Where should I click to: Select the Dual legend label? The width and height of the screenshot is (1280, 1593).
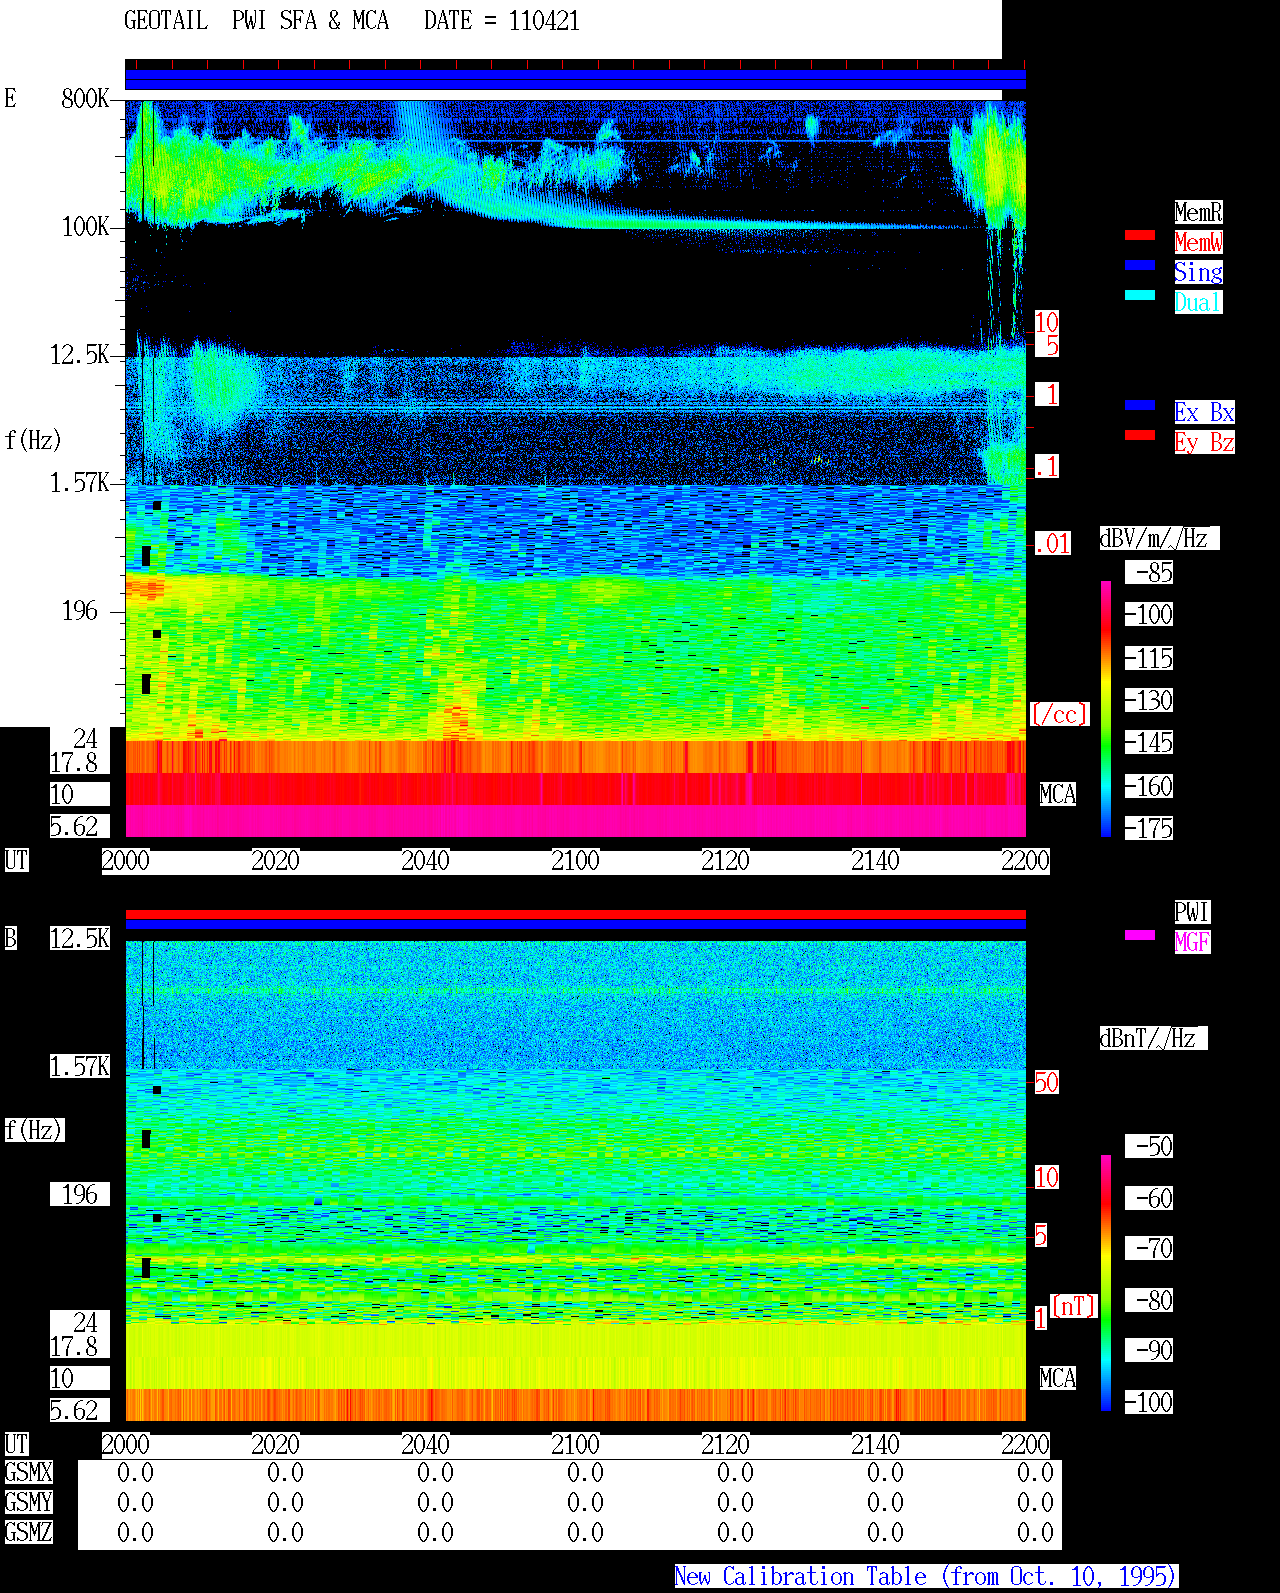(1198, 302)
